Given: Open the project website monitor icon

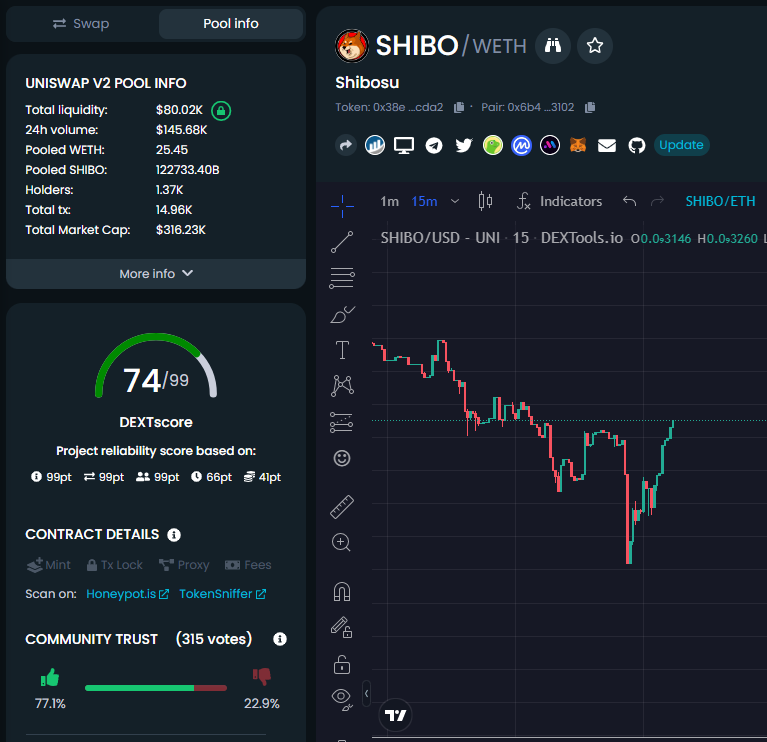Looking at the screenshot, I should coord(404,145).
